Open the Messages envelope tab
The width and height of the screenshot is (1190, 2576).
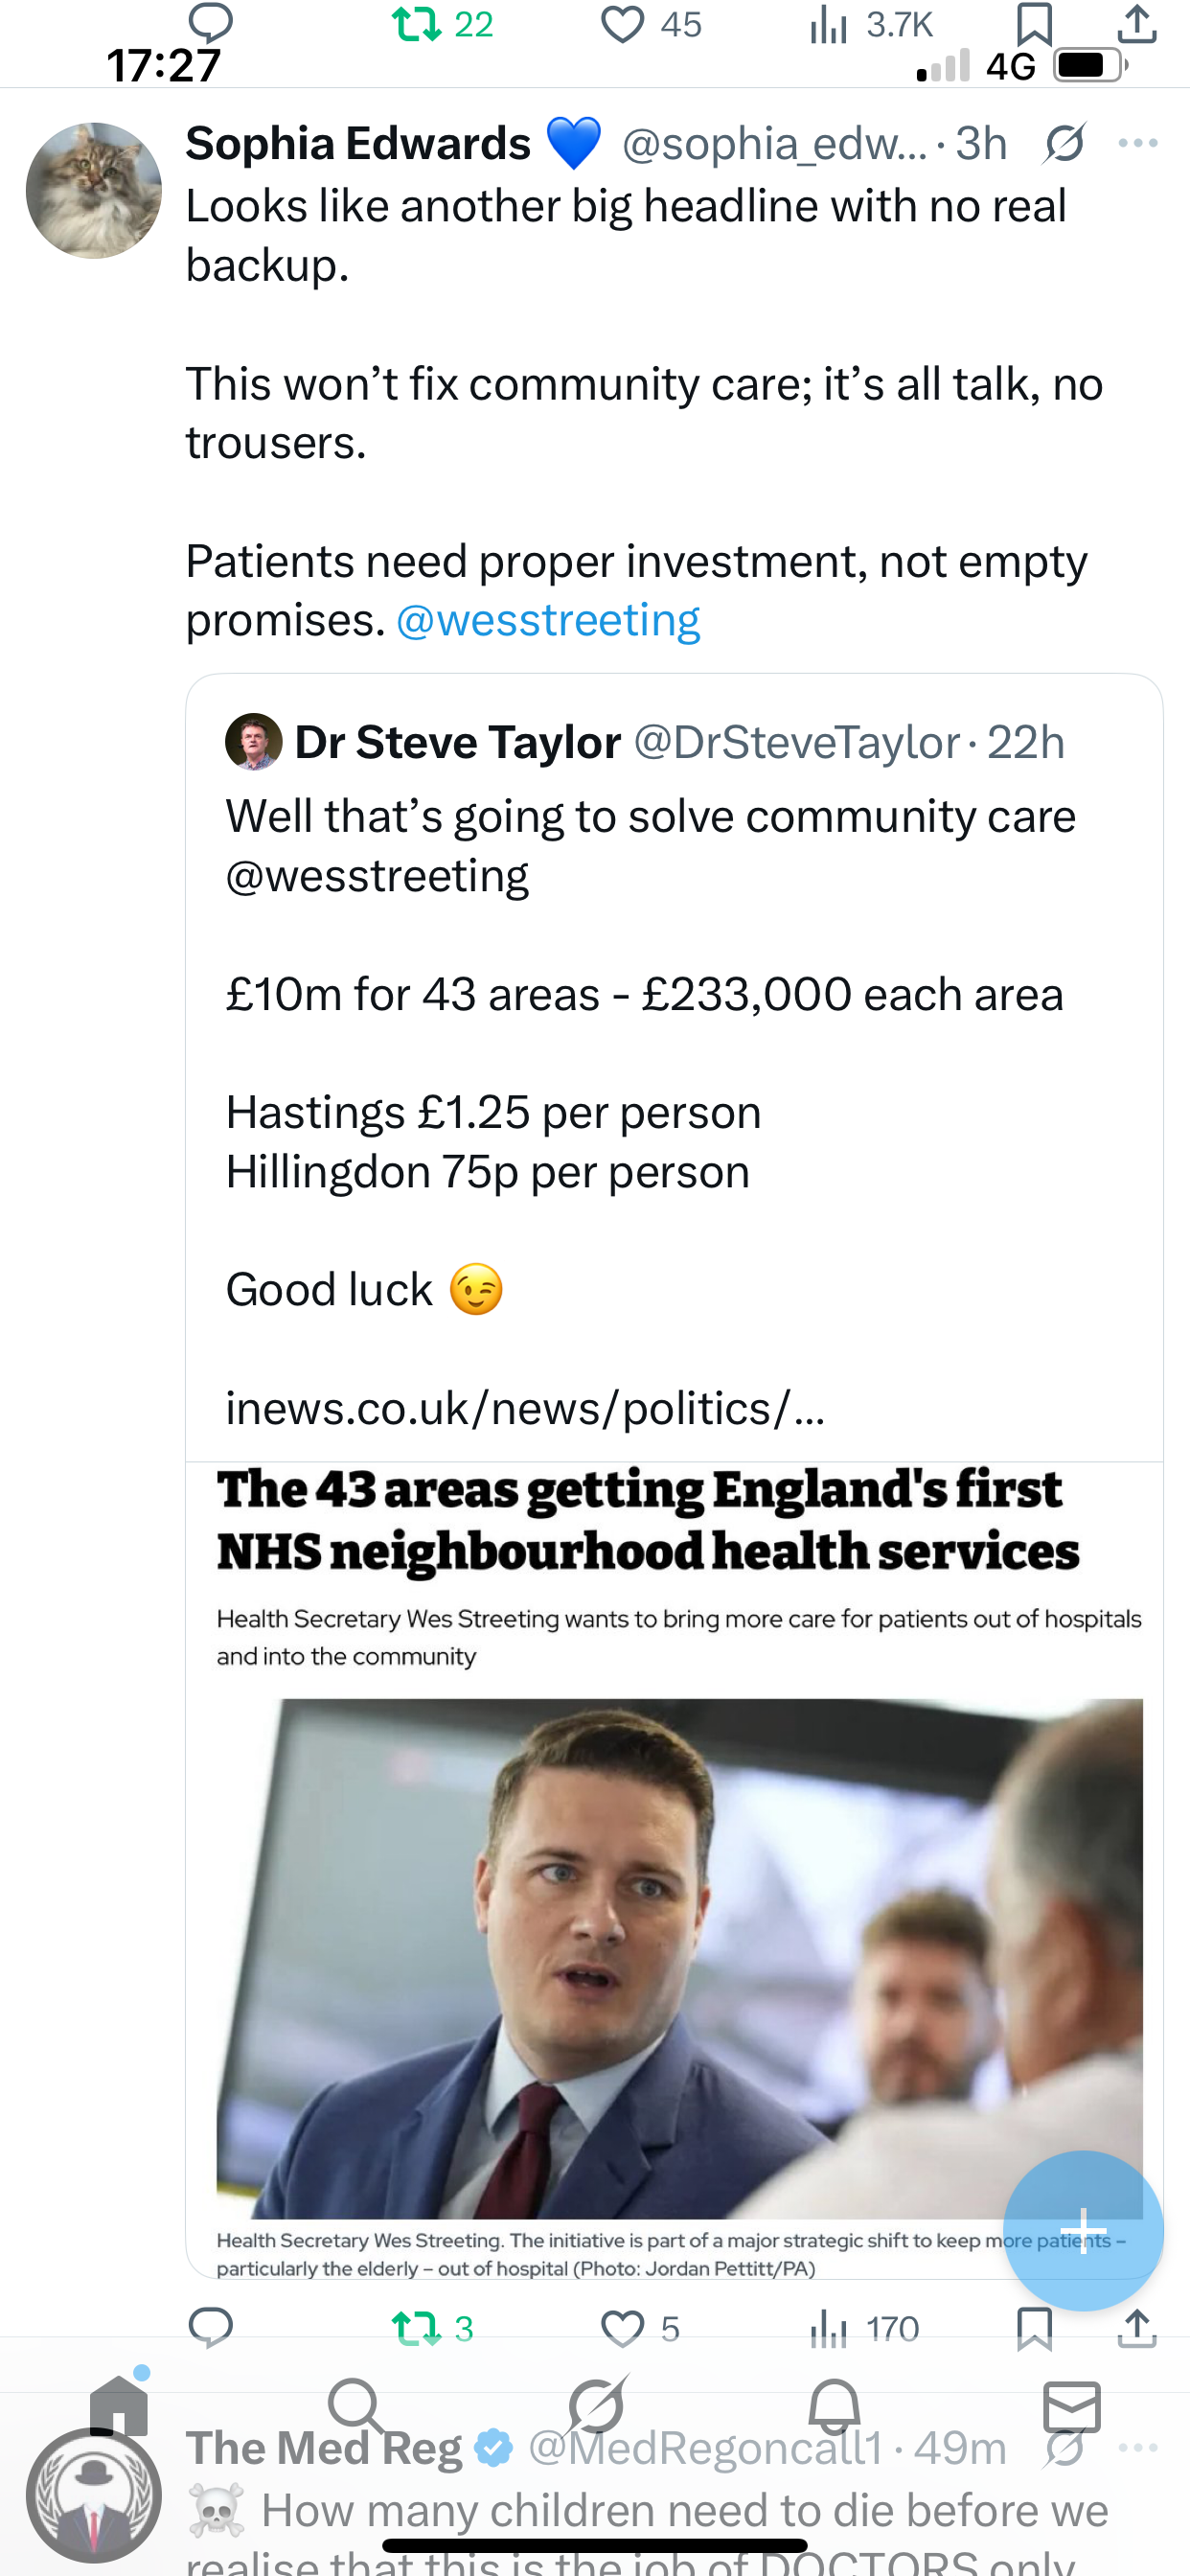[x=1072, y=2406]
